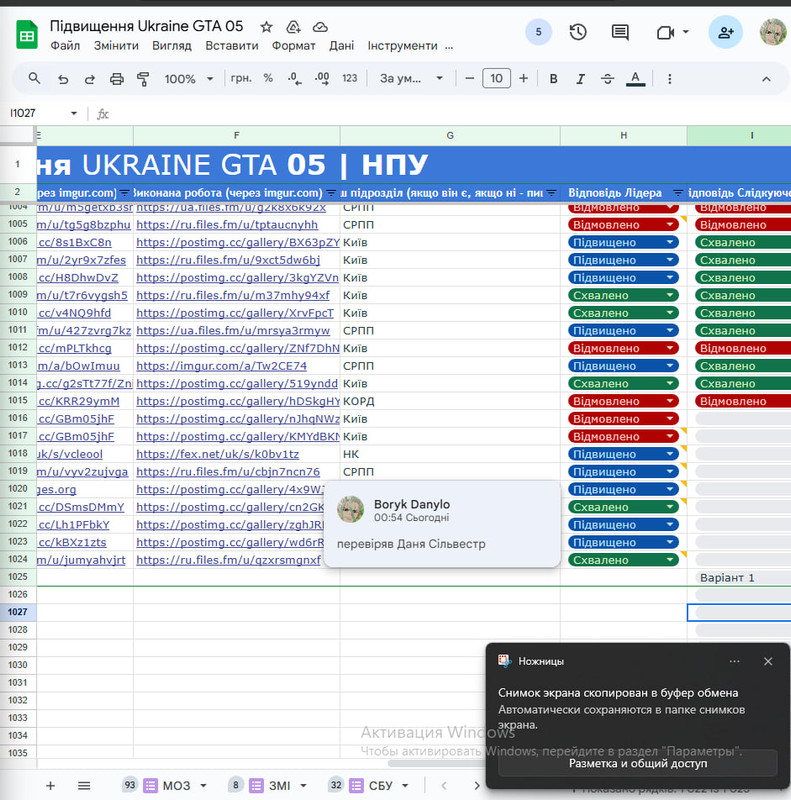
Task: Open more number formats 123
Action: pos(350,78)
